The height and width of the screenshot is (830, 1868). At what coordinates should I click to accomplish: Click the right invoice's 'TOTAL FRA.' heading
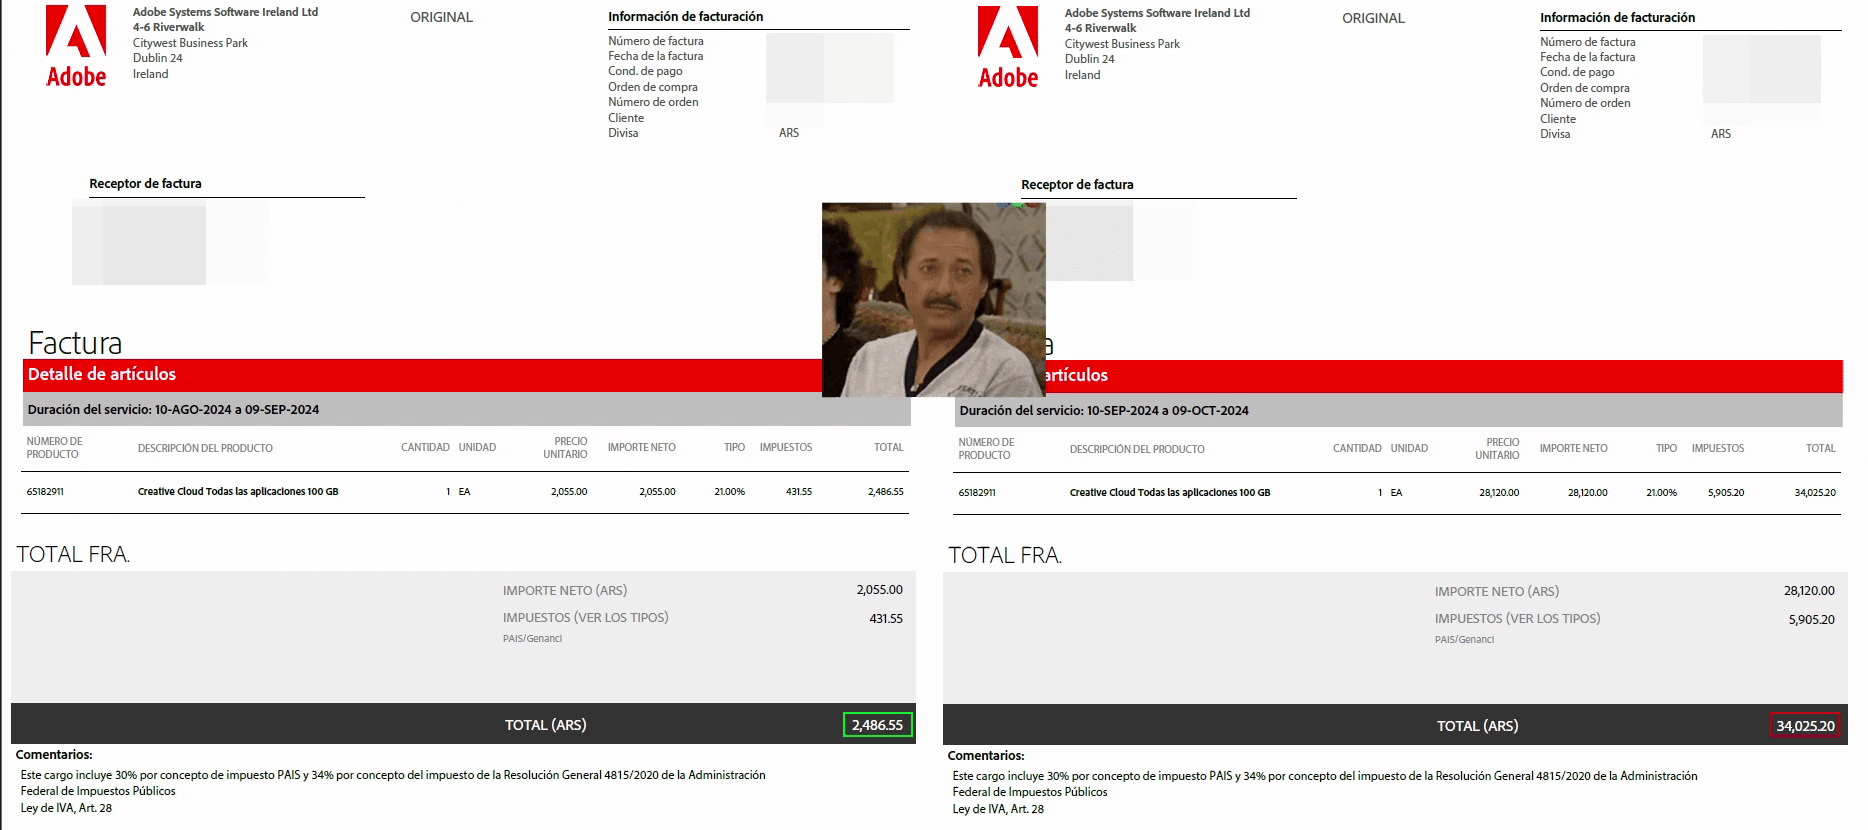tap(1005, 555)
